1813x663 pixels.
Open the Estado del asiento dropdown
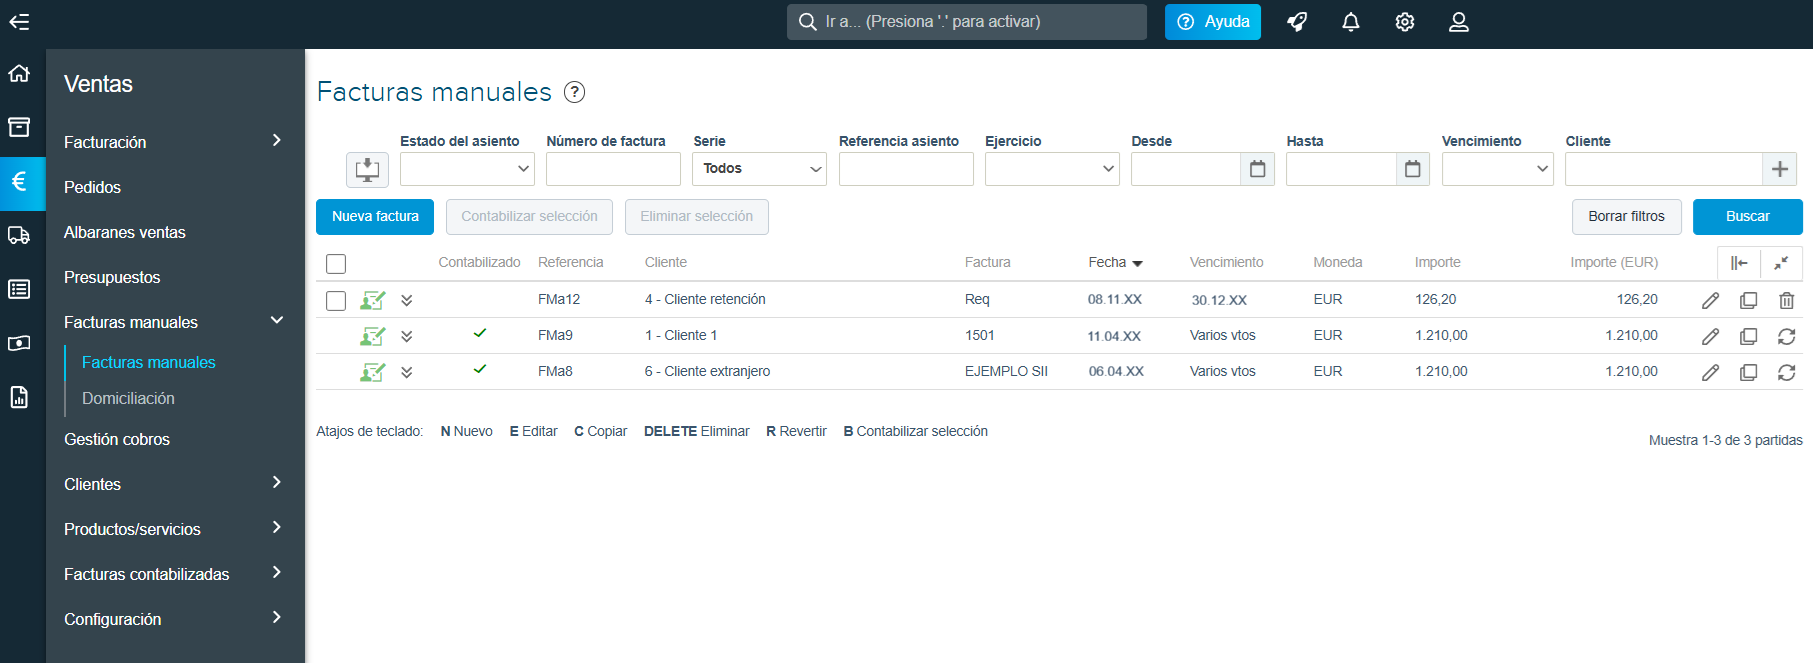click(467, 169)
